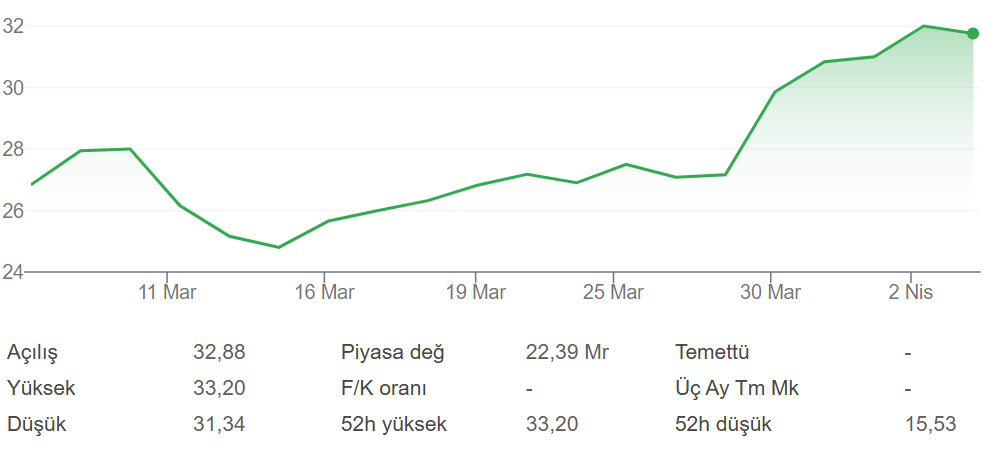Click the 19 Mar axis label
Viewport: 994px width, 454px height.
[475, 292]
